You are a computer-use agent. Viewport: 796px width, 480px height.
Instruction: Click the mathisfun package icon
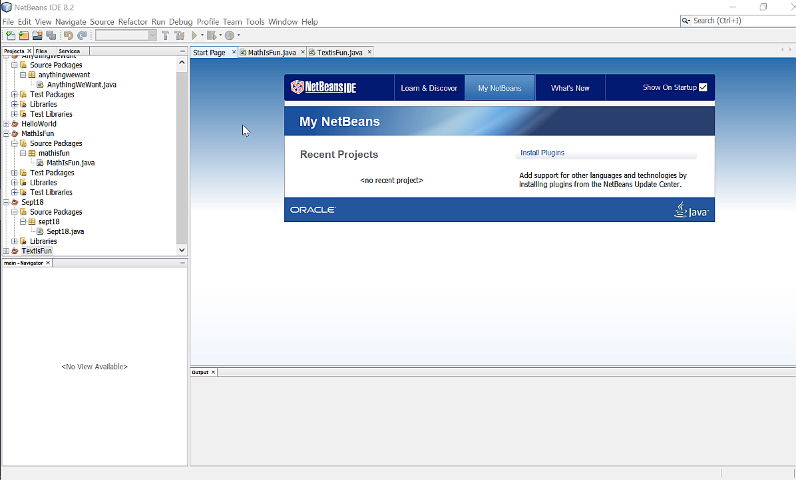(32, 153)
